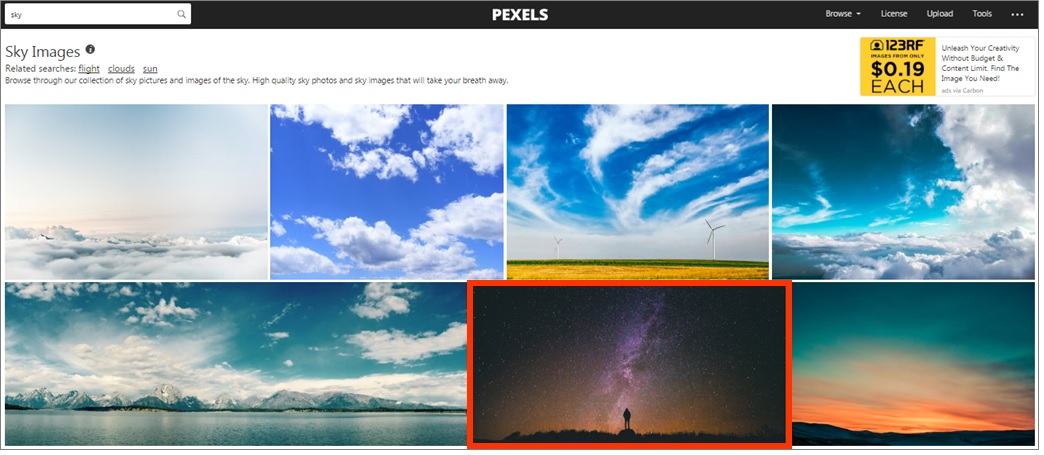Screen dimensions: 1044x455
Task: Open the highlighted Milky Way silhouette photo
Action: [x=629, y=364]
